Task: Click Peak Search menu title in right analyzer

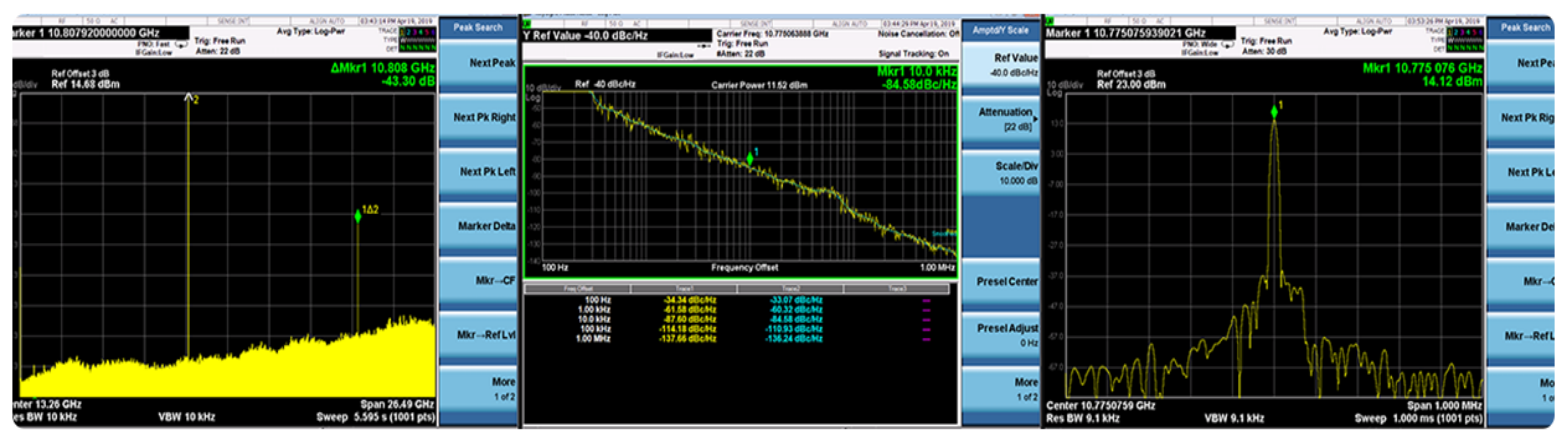Action: 1522,28
